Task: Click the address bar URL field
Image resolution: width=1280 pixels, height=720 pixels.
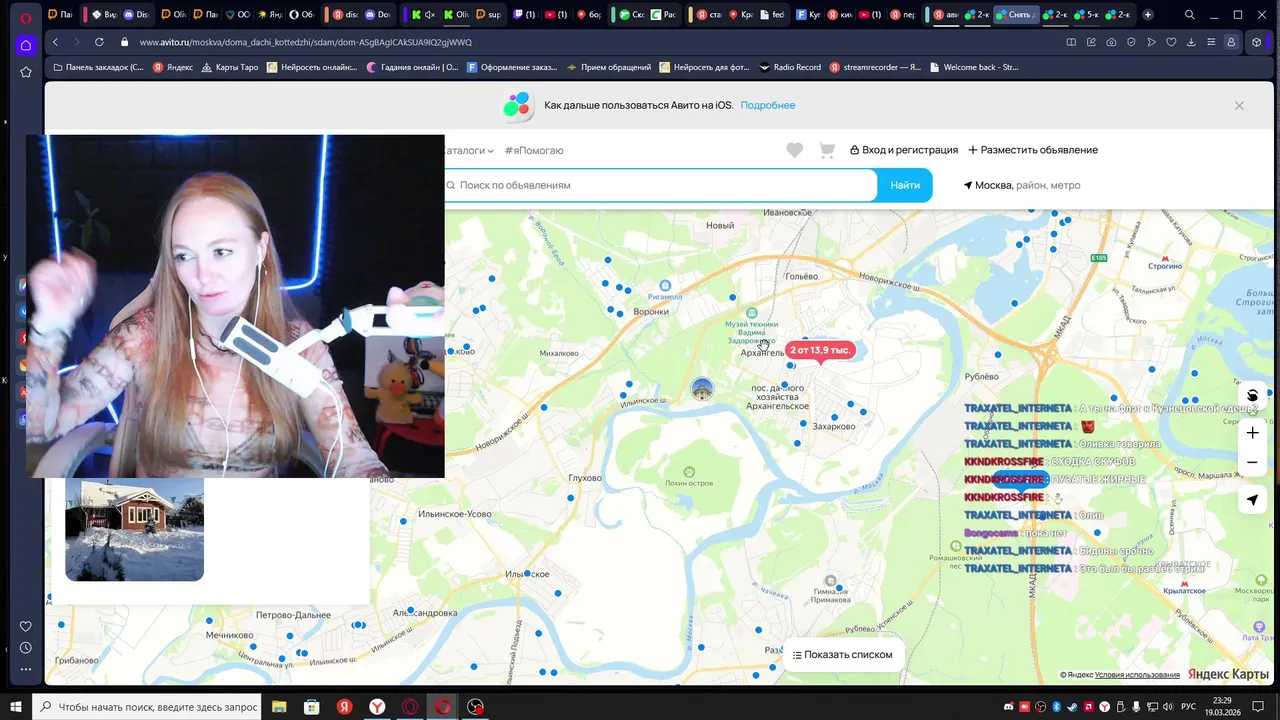Action: [590, 42]
